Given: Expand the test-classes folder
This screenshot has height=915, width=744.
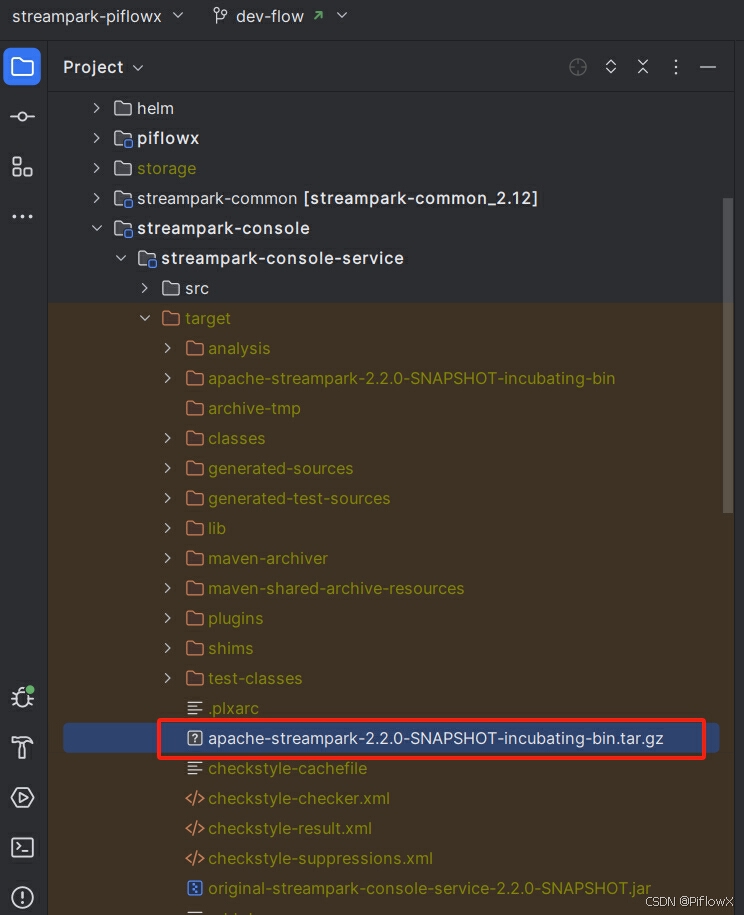Looking at the screenshot, I should [x=168, y=678].
